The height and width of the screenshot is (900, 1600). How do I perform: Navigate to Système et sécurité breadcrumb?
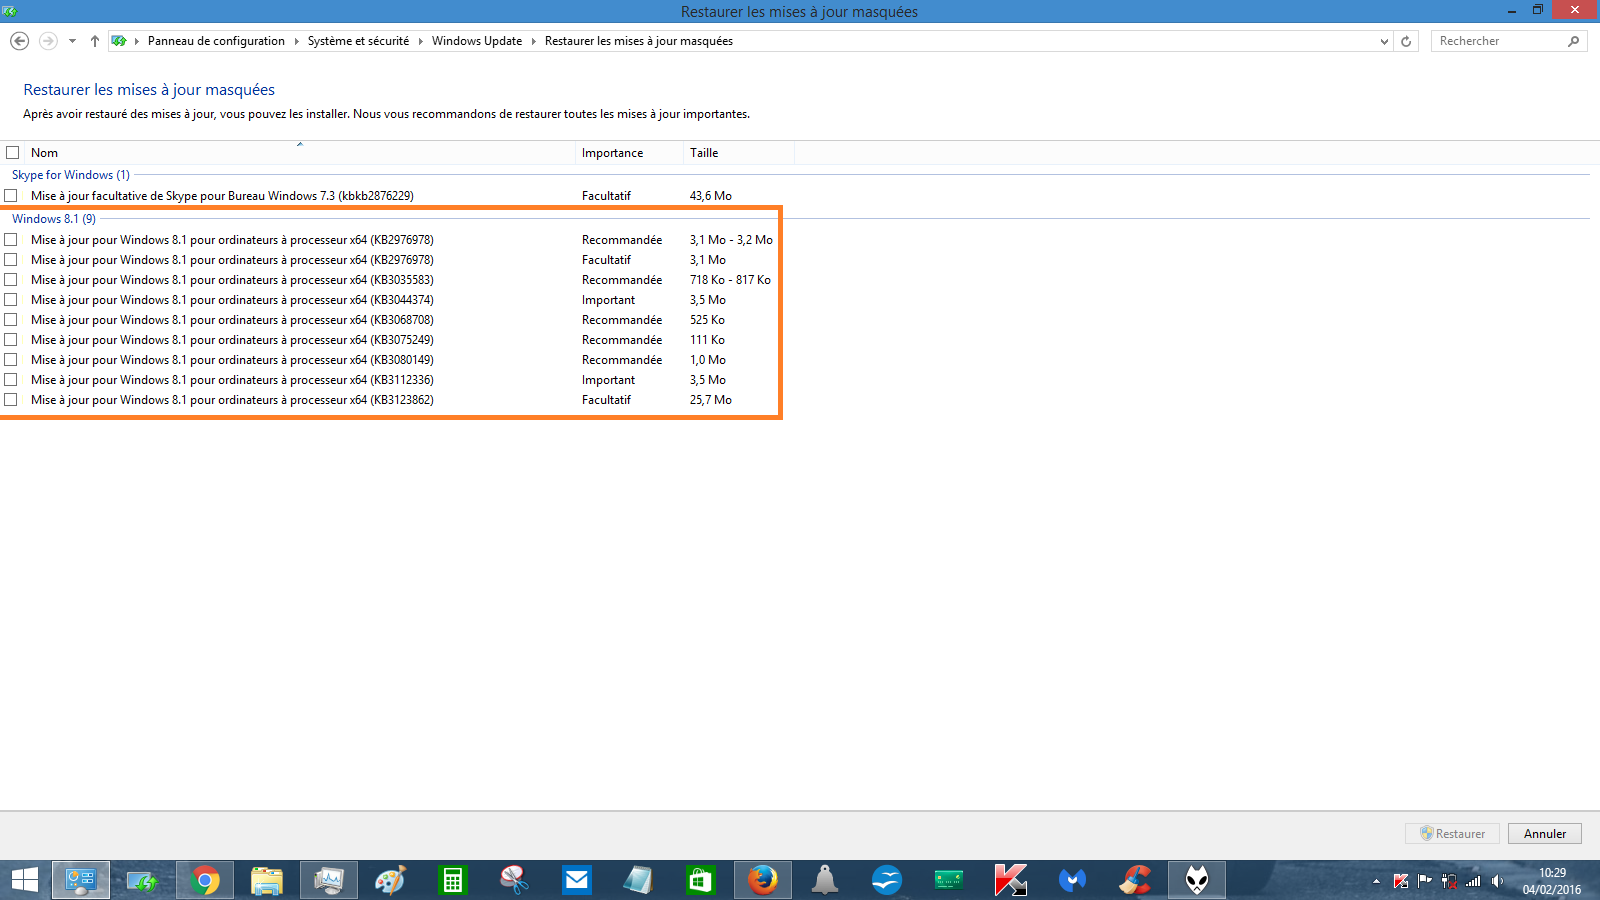click(x=358, y=41)
